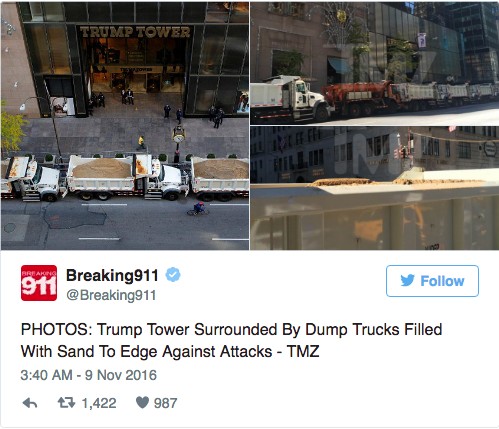Click the reply arrow icon

(x=30, y=403)
